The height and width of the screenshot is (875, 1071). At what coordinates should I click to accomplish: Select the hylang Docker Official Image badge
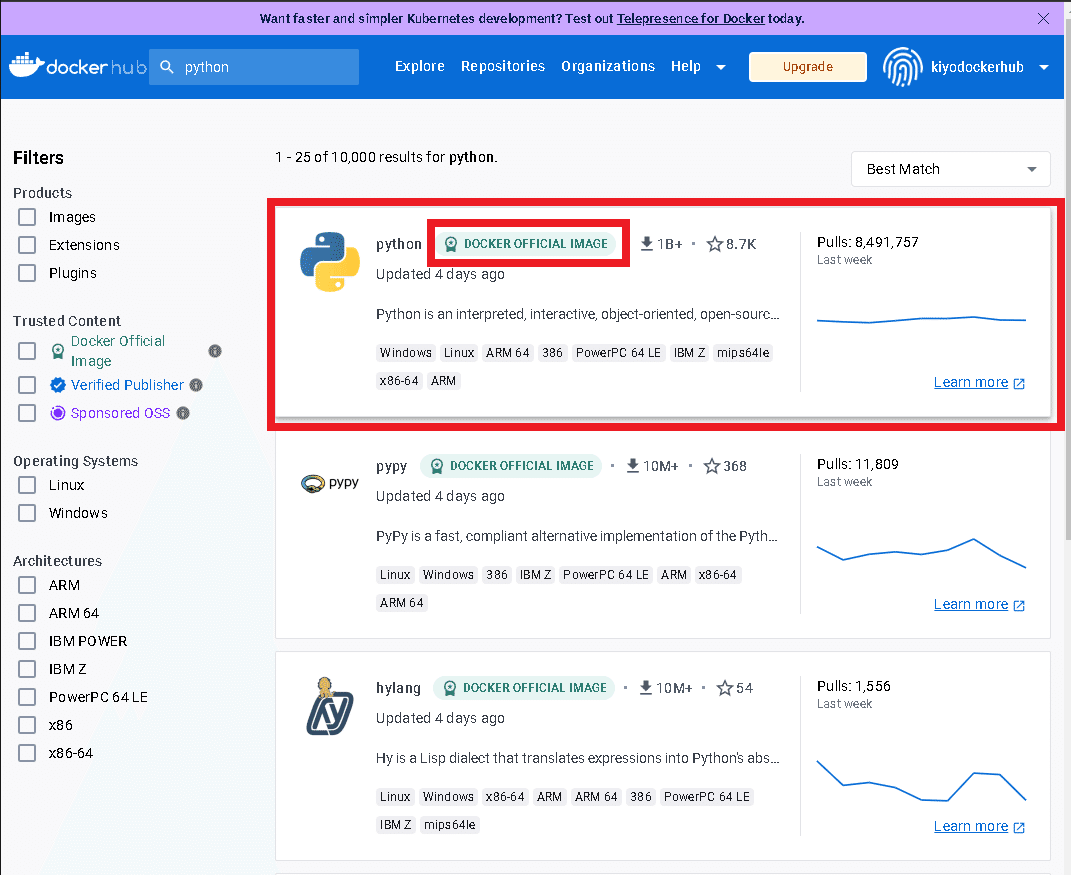(524, 688)
